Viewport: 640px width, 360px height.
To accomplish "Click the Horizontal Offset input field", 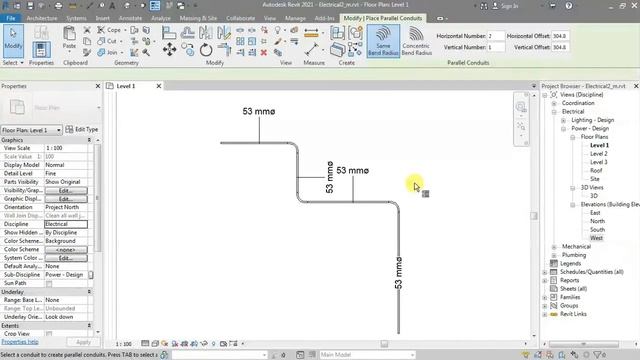I will point(560,36).
